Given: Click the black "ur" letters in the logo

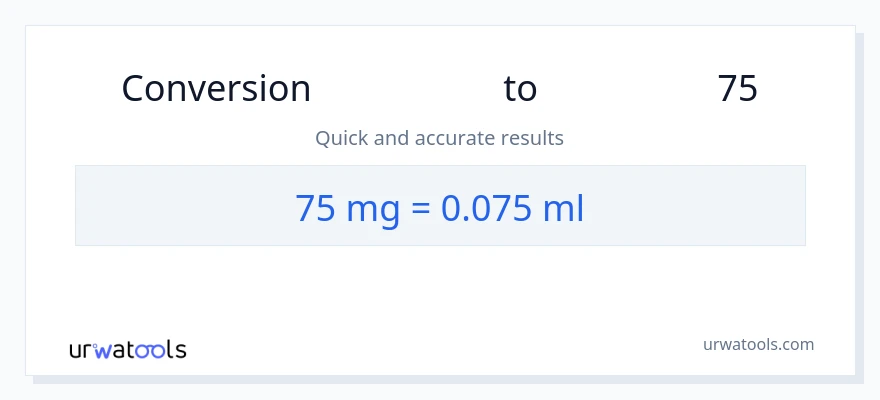Looking at the screenshot, I should click(x=81, y=350).
